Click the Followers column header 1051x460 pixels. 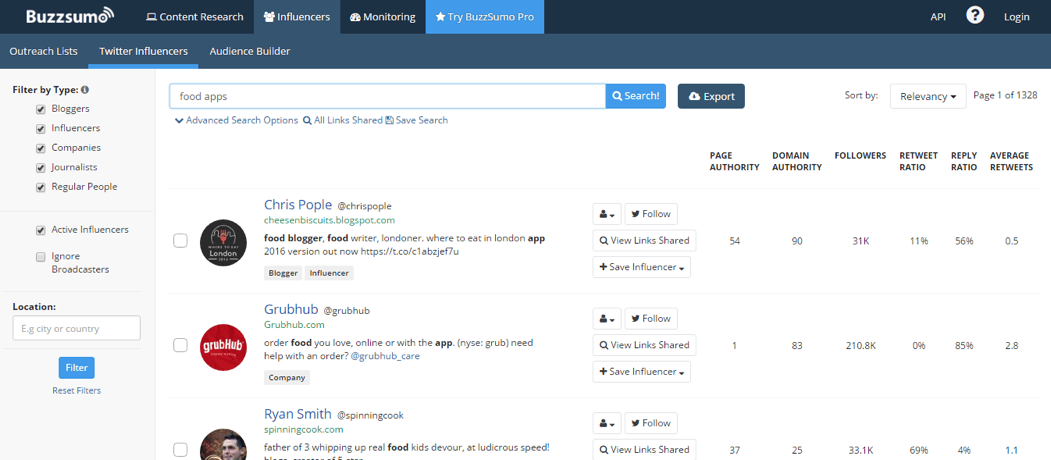860,156
